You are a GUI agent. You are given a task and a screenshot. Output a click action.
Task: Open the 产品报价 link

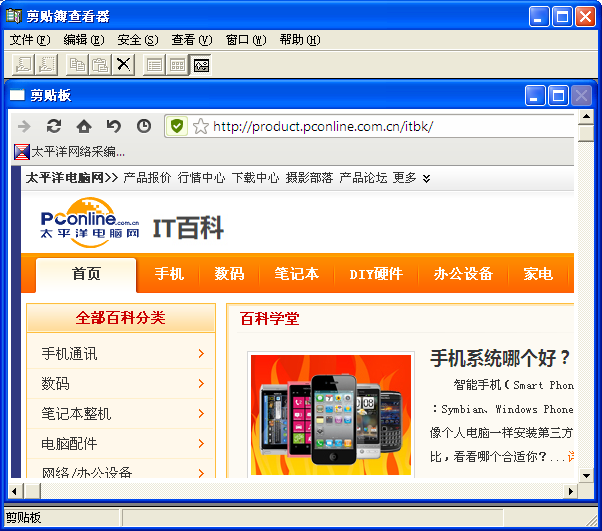click(x=147, y=178)
